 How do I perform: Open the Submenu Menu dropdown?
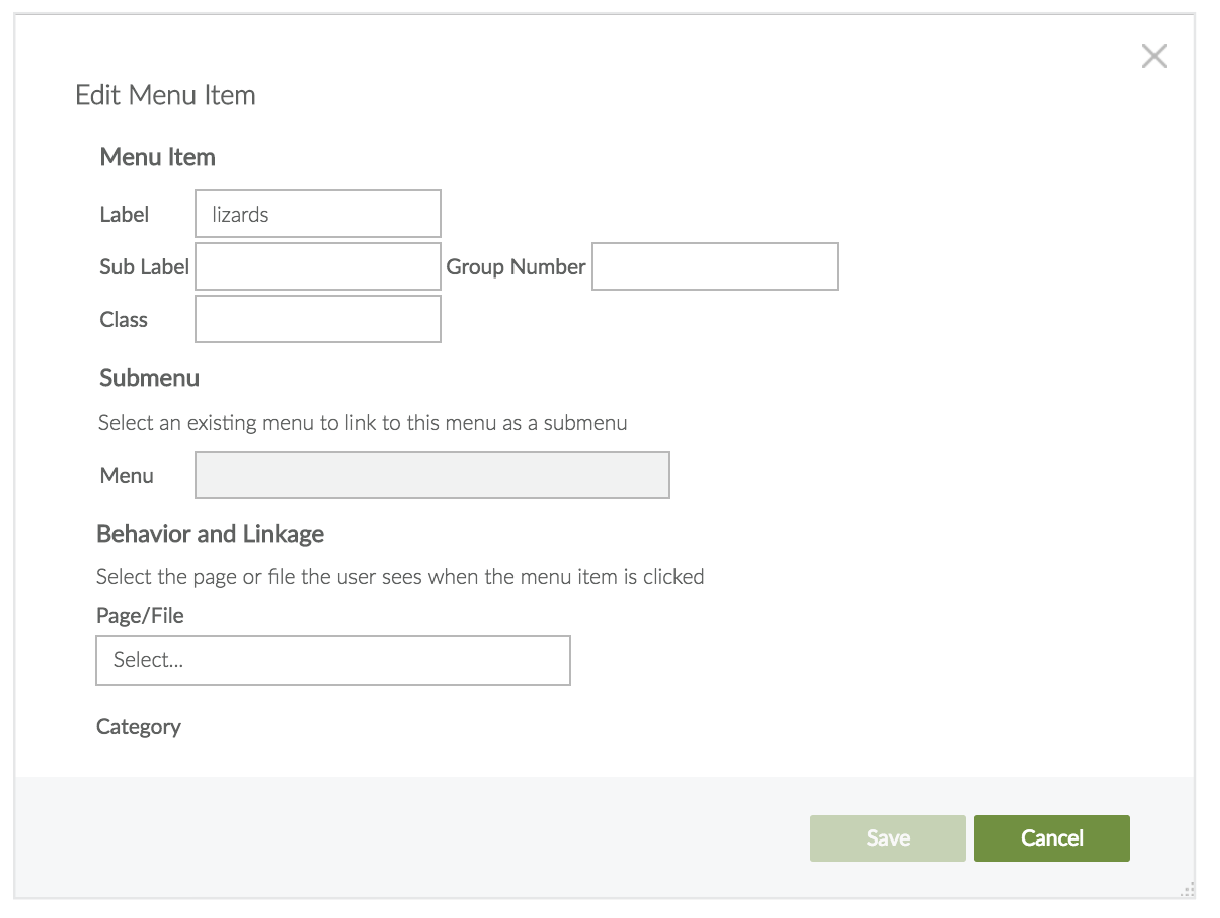(x=432, y=475)
